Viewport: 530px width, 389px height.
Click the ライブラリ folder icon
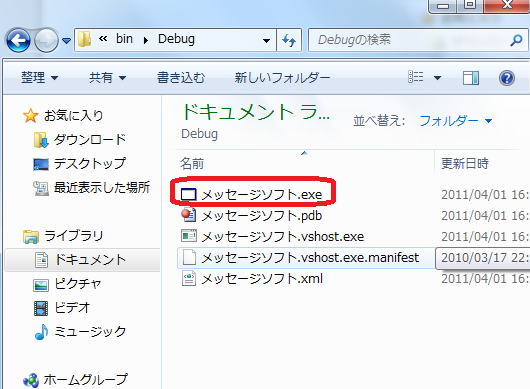click(31, 237)
